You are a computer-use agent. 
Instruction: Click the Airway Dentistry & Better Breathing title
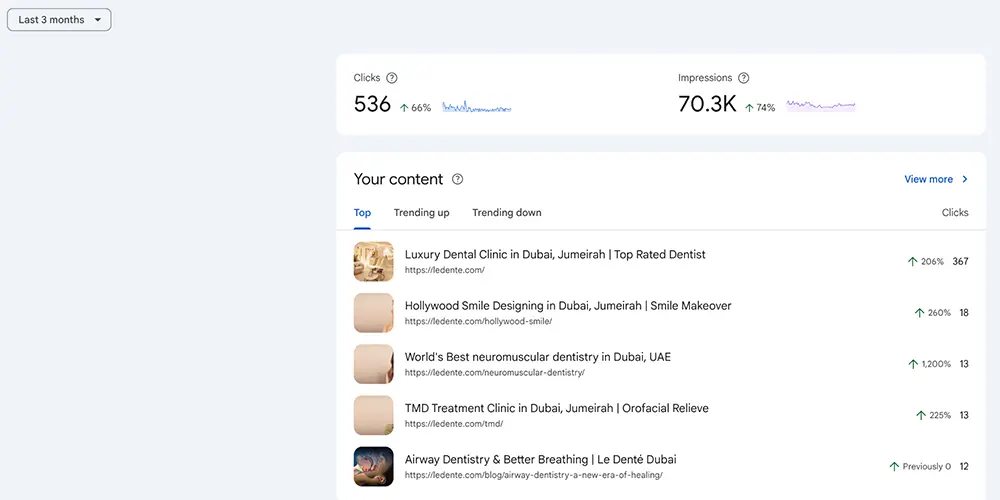541,459
